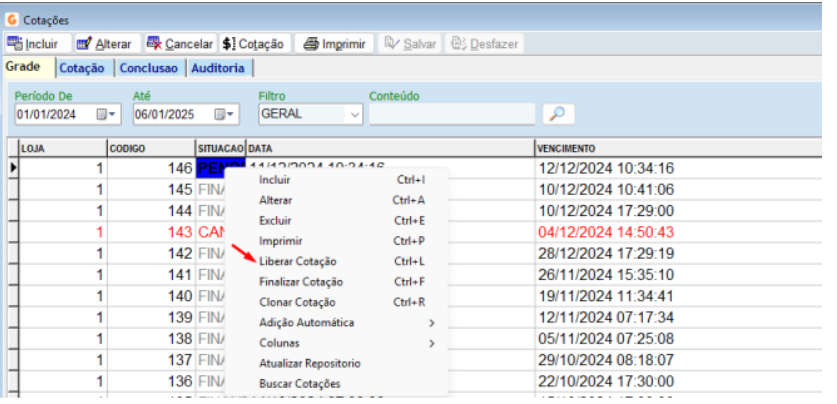
Task: Click the Cancelar toolbar button
Action: click(x=180, y=44)
